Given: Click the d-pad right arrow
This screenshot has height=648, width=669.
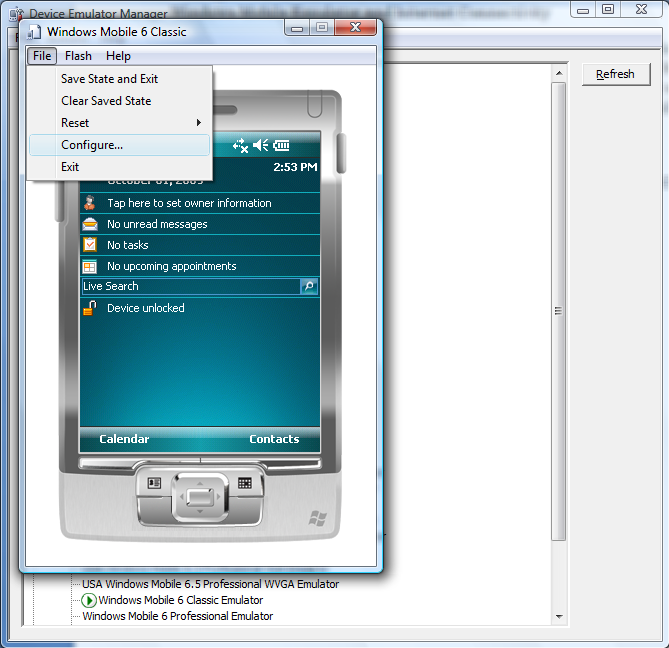Looking at the screenshot, I should coord(218,497).
